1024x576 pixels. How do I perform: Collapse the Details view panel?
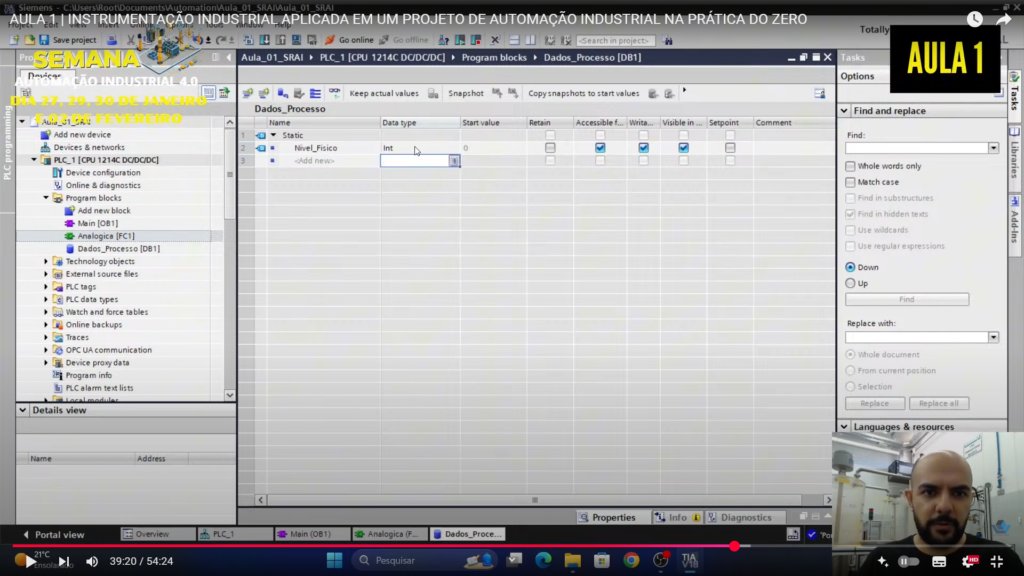click(x=23, y=410)
